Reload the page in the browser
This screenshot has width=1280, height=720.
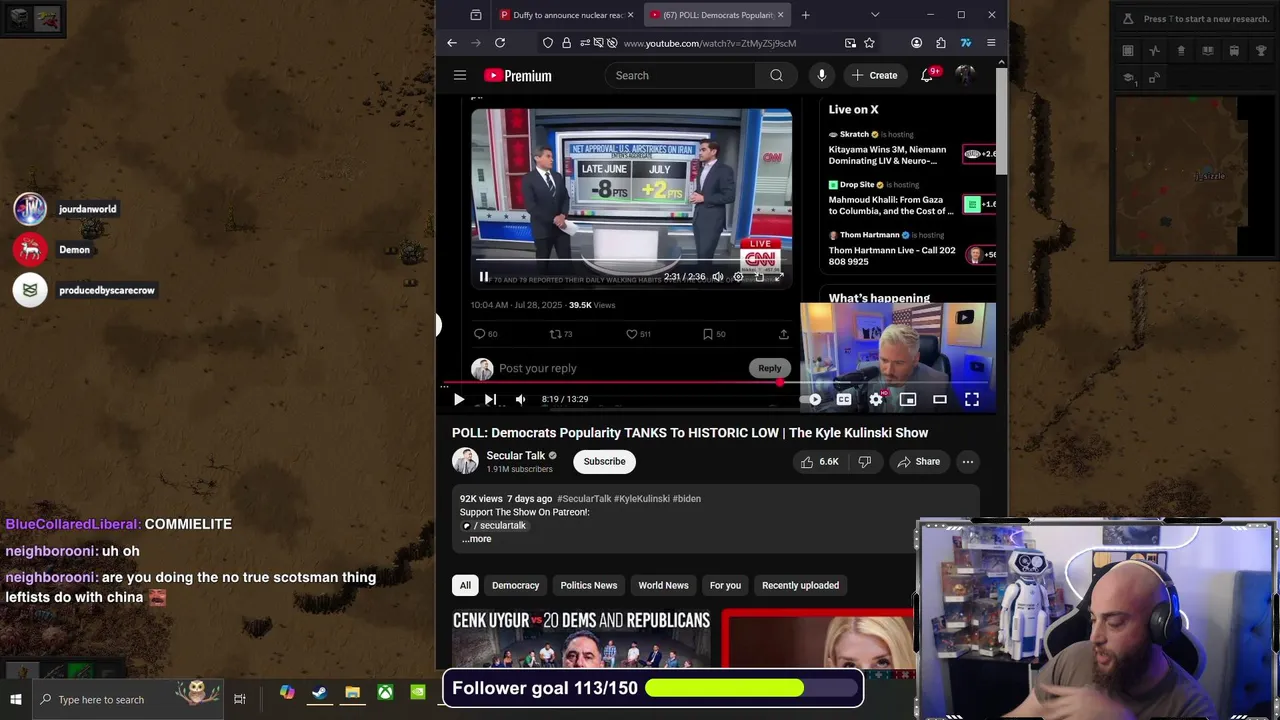pyautogui.click(x=500, y=43)
